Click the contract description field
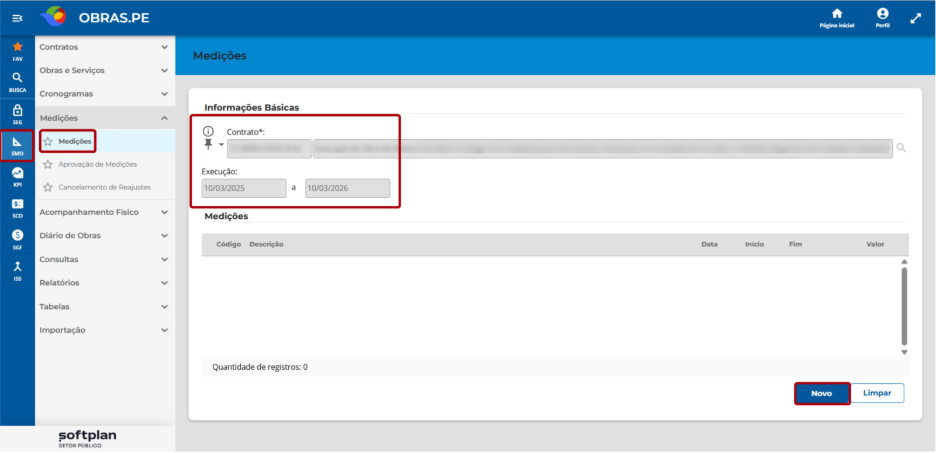Image resolution: width=936 pixels, height=453 pixels. tap(602, 149)
